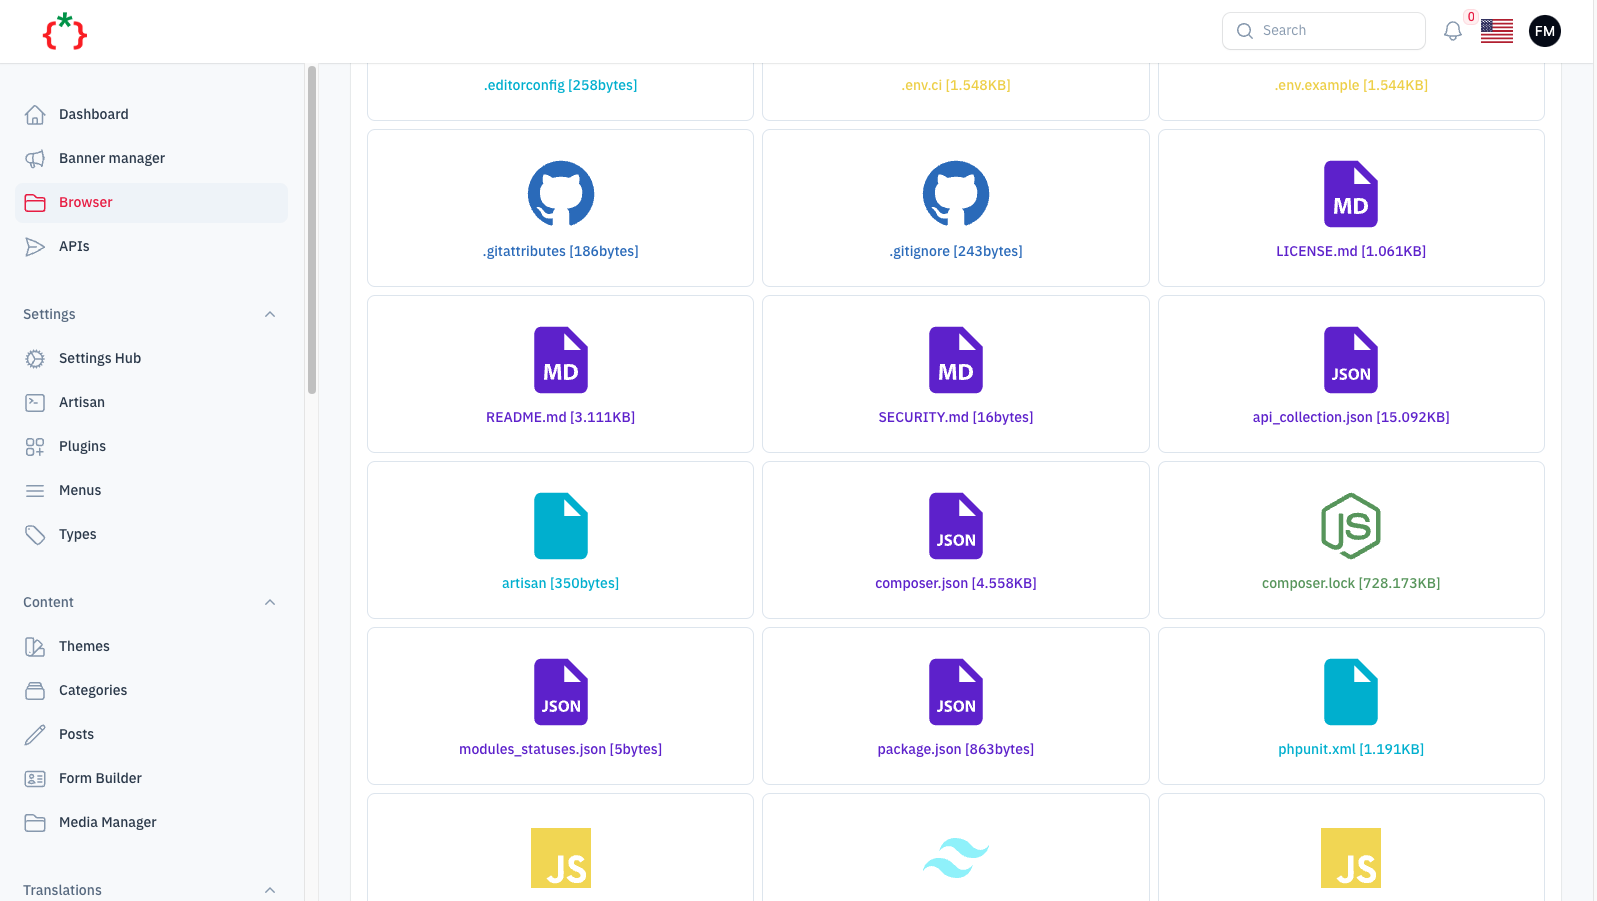Open Settings Hub menu item
The width and height of the screenshot is (1597, 901).
point(151,358)
